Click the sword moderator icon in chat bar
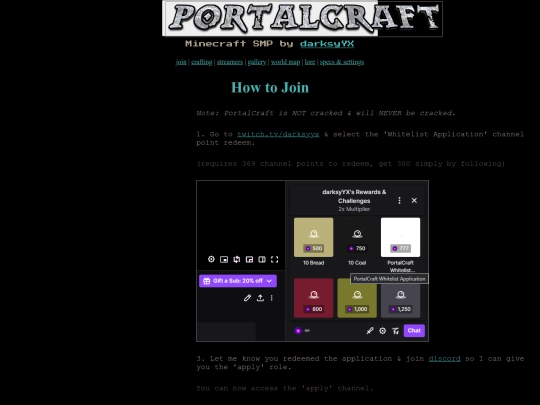The width and height of the screenshot is (540, 405). [370, 331]
